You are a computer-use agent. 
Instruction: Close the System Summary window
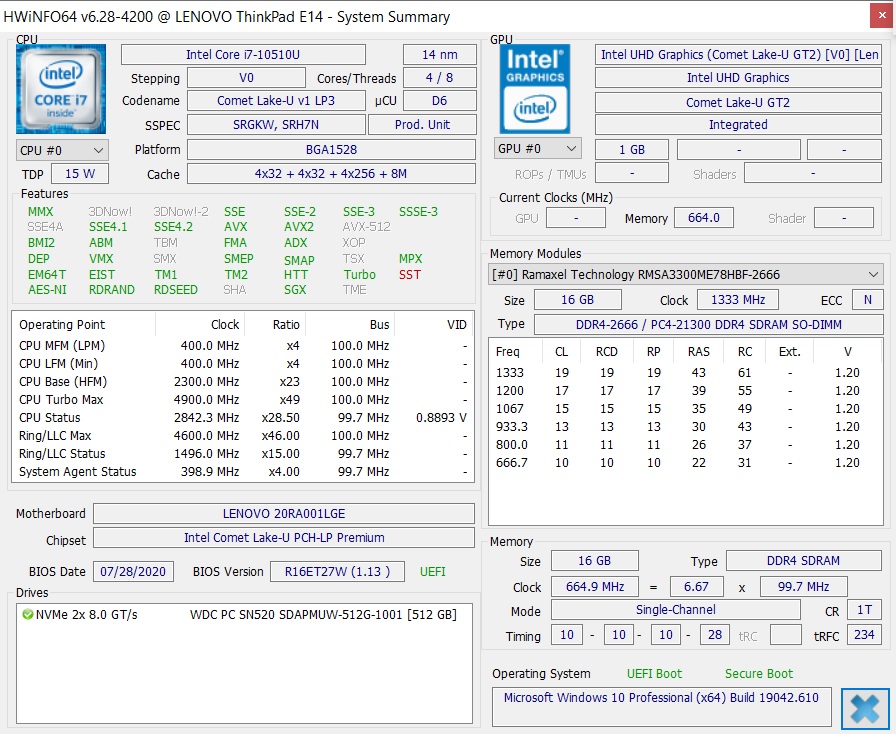tap(882, 16)
